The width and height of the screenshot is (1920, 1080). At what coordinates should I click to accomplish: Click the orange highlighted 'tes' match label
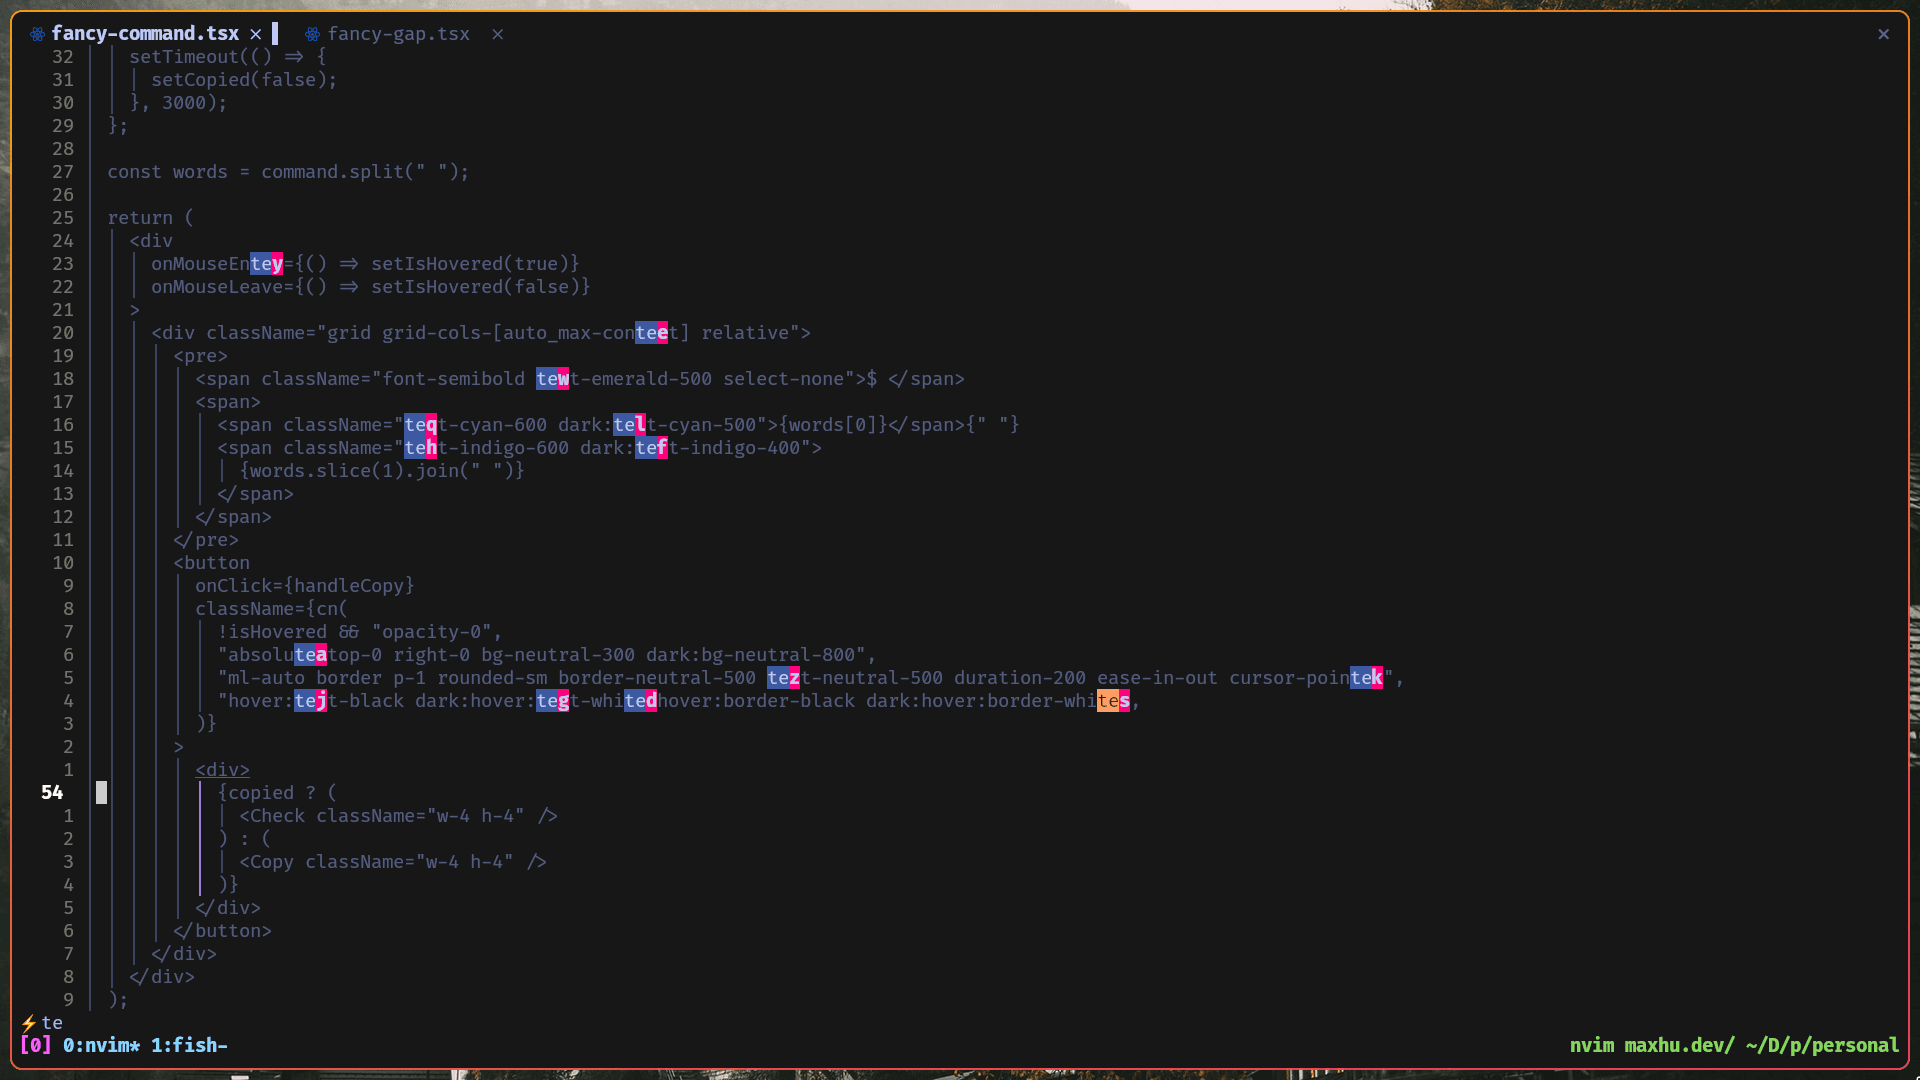(1113, 701)
